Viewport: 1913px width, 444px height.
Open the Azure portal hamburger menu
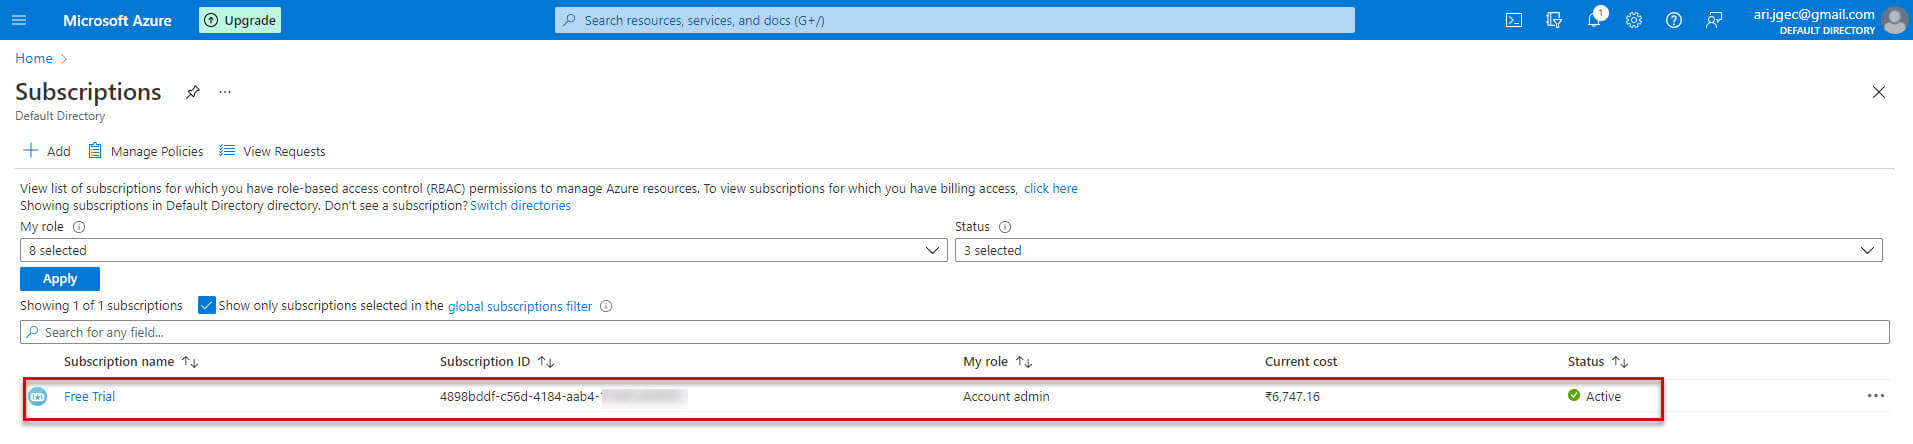[19, 20]
